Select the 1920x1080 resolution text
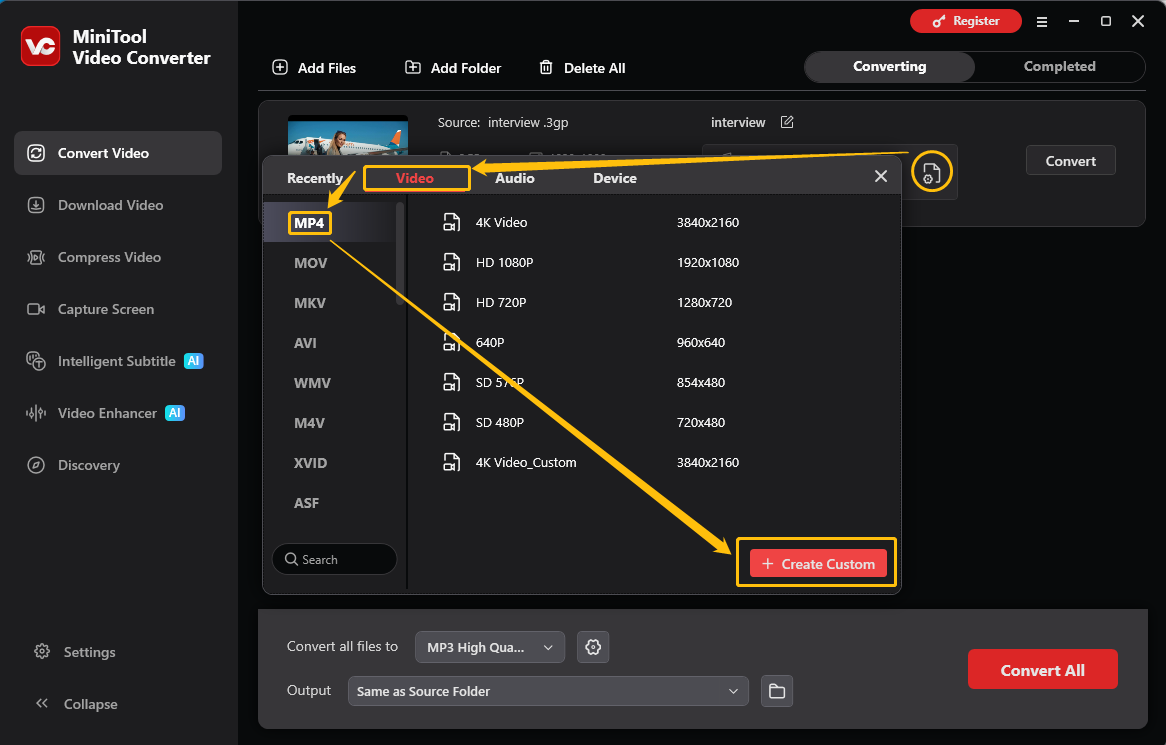This screenshot has width=1166, height=745. point(707,262)
